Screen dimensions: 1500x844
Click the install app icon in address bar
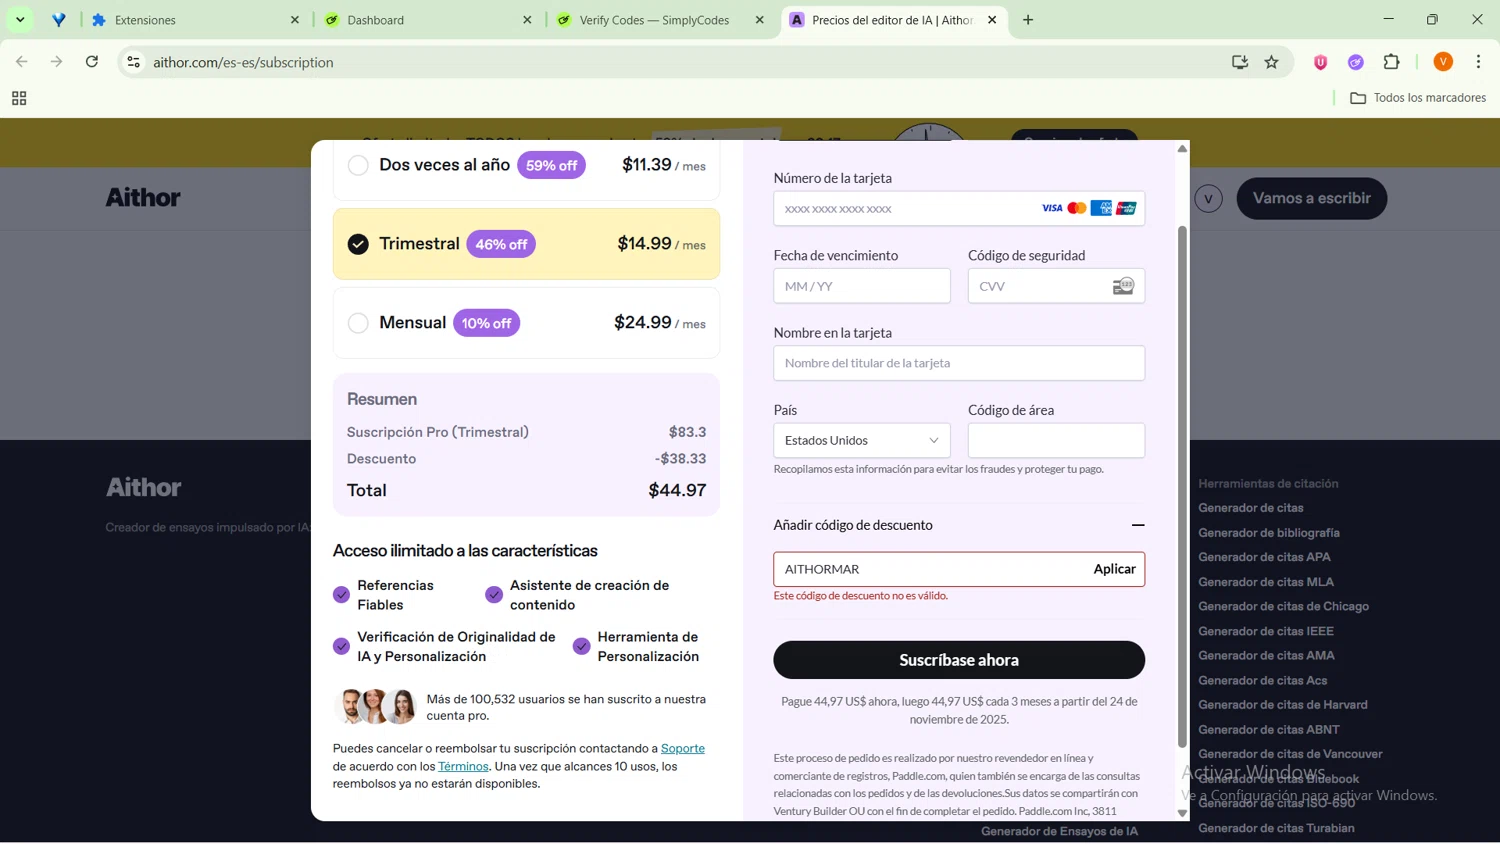coord(1240,62)
